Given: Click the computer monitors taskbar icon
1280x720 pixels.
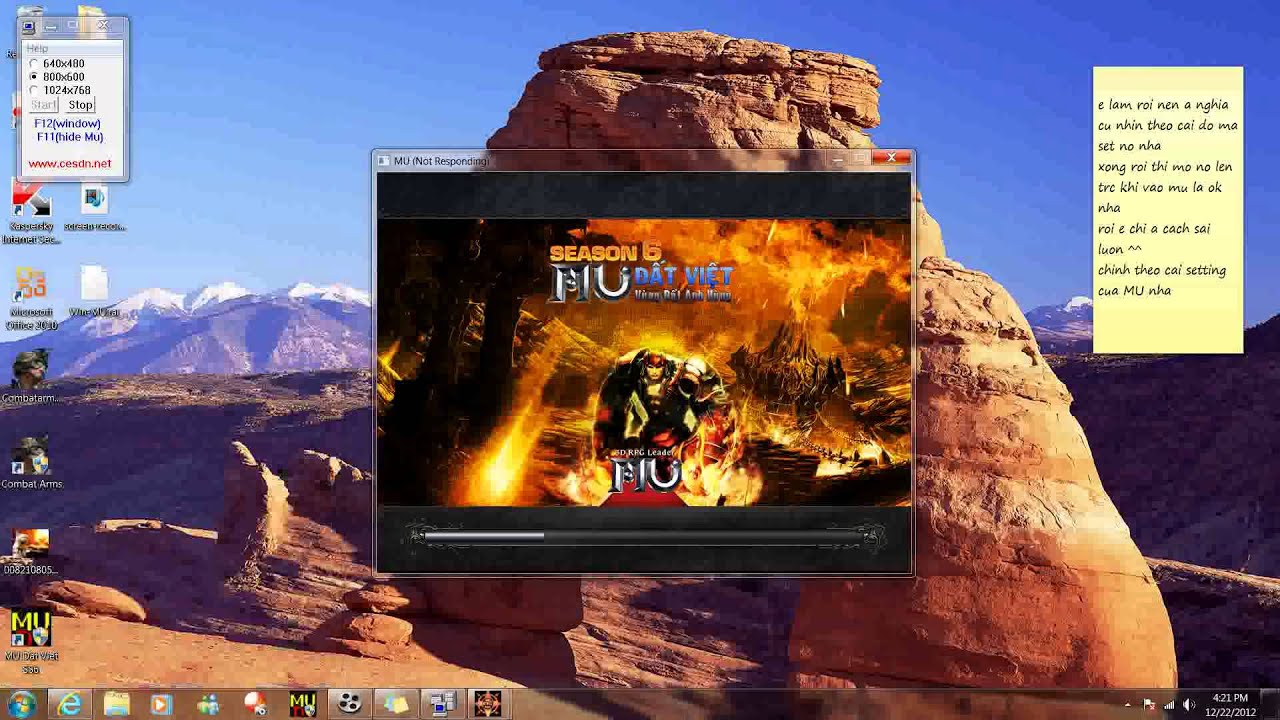Looking at the screenshot, I should (442, 704).
